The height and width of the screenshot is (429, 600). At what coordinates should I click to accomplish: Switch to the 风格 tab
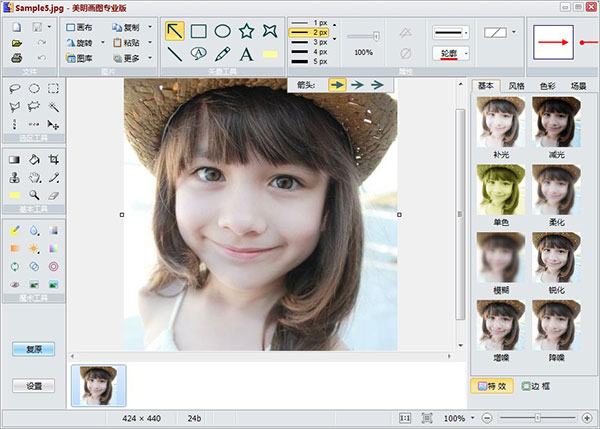(x=515, y=87)
